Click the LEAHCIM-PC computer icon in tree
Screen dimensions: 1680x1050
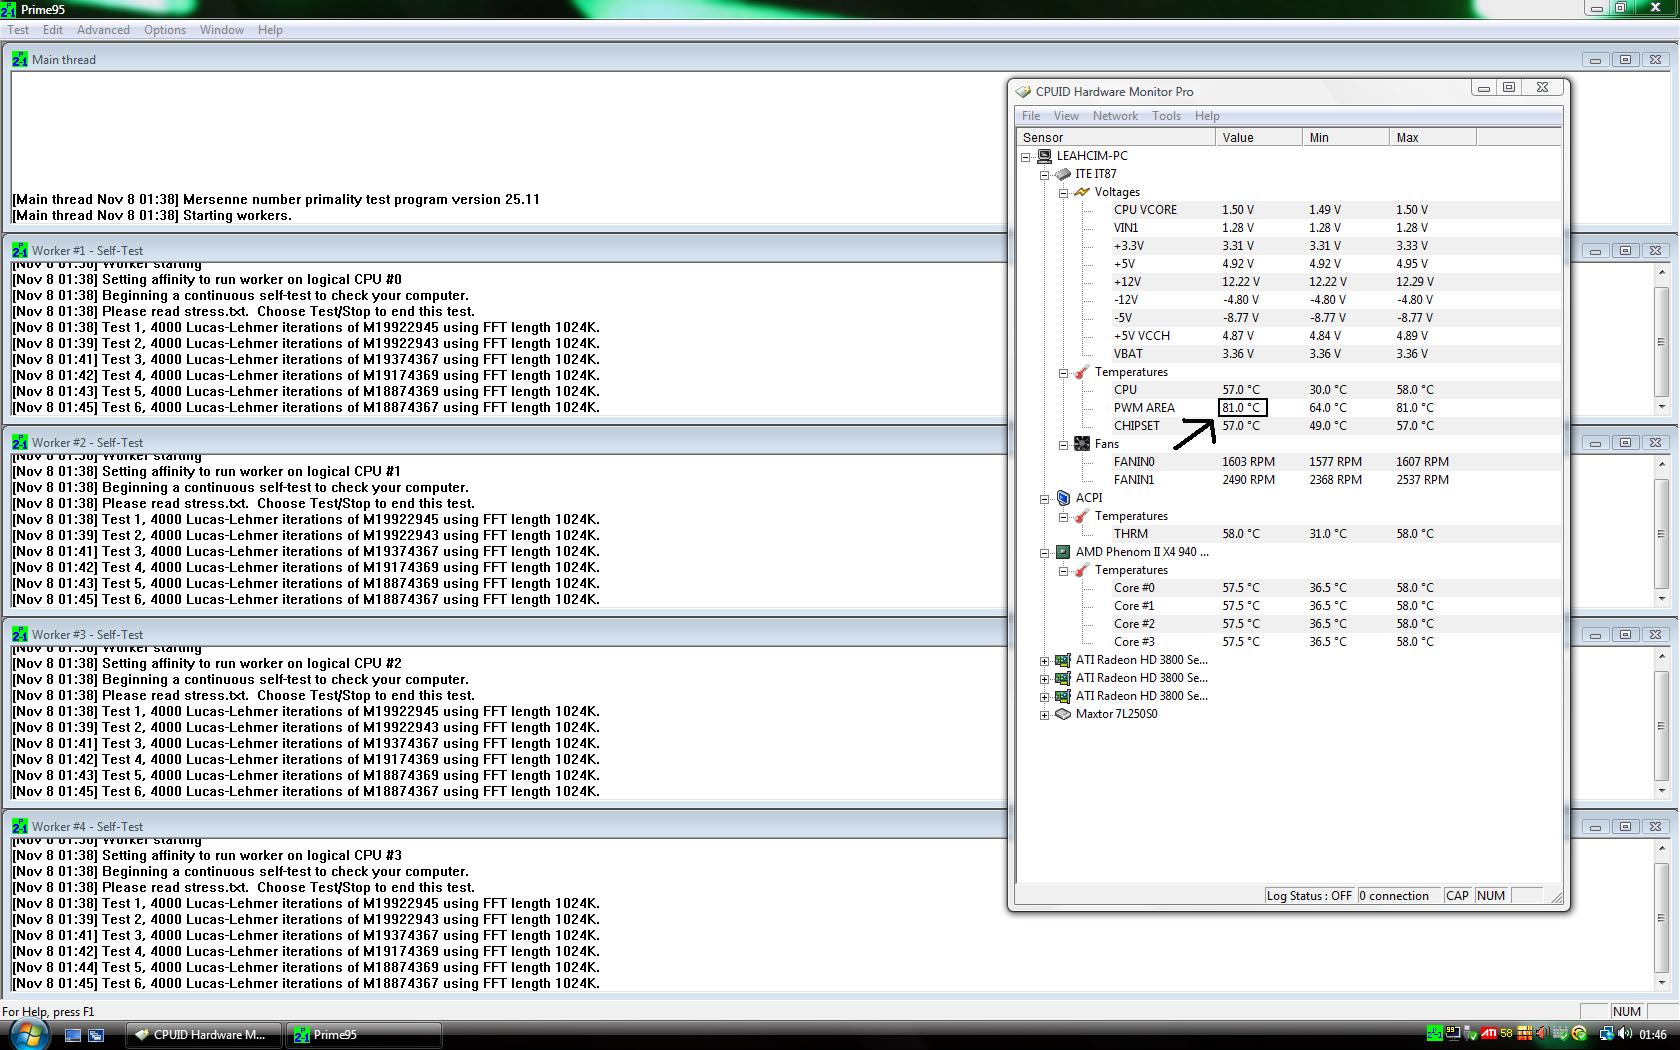1044,156
